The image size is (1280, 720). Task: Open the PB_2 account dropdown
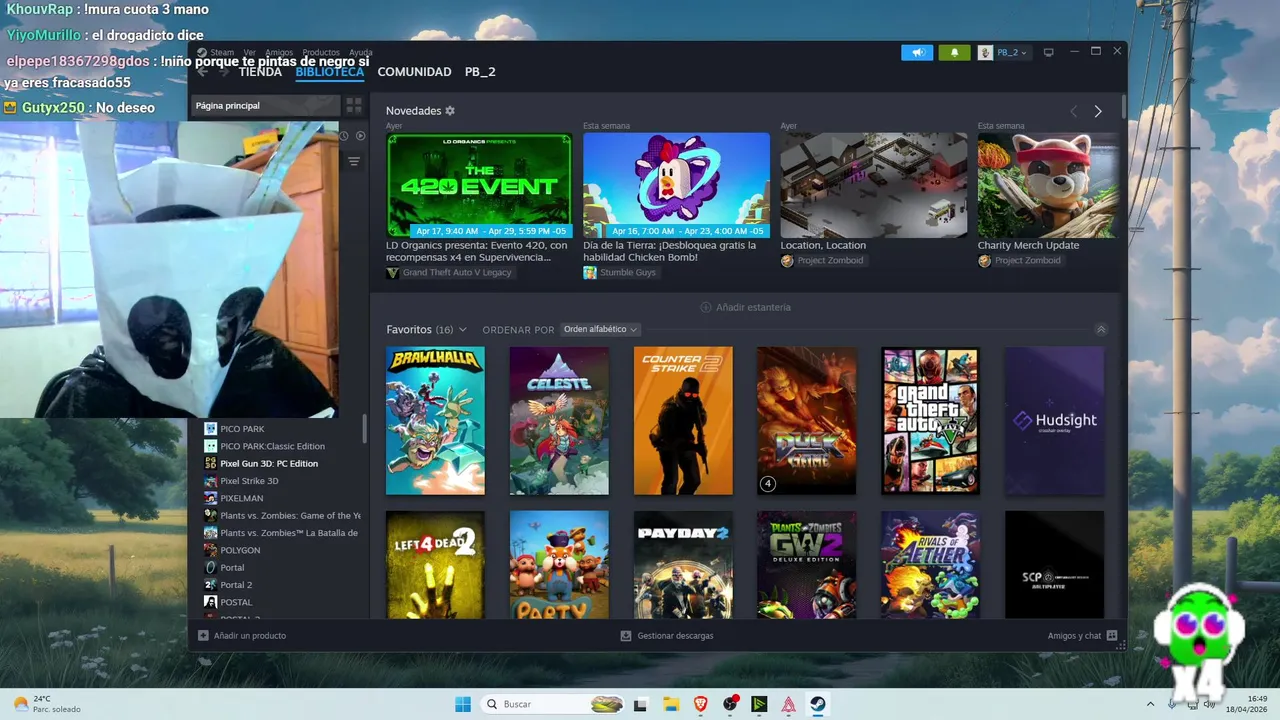pos(1003,52)
